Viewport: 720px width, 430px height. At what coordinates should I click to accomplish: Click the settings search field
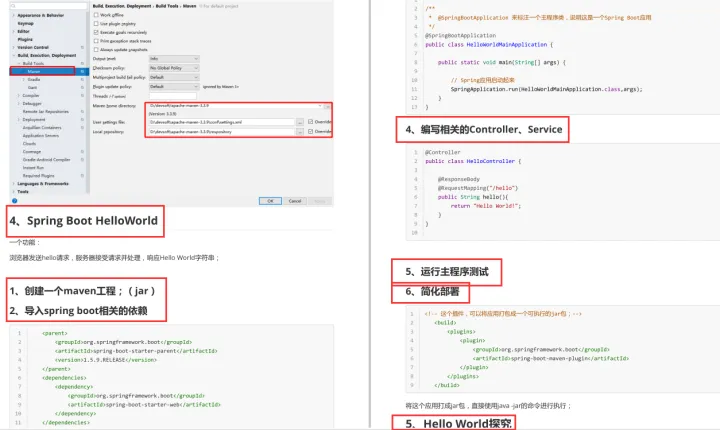point(48,6)
